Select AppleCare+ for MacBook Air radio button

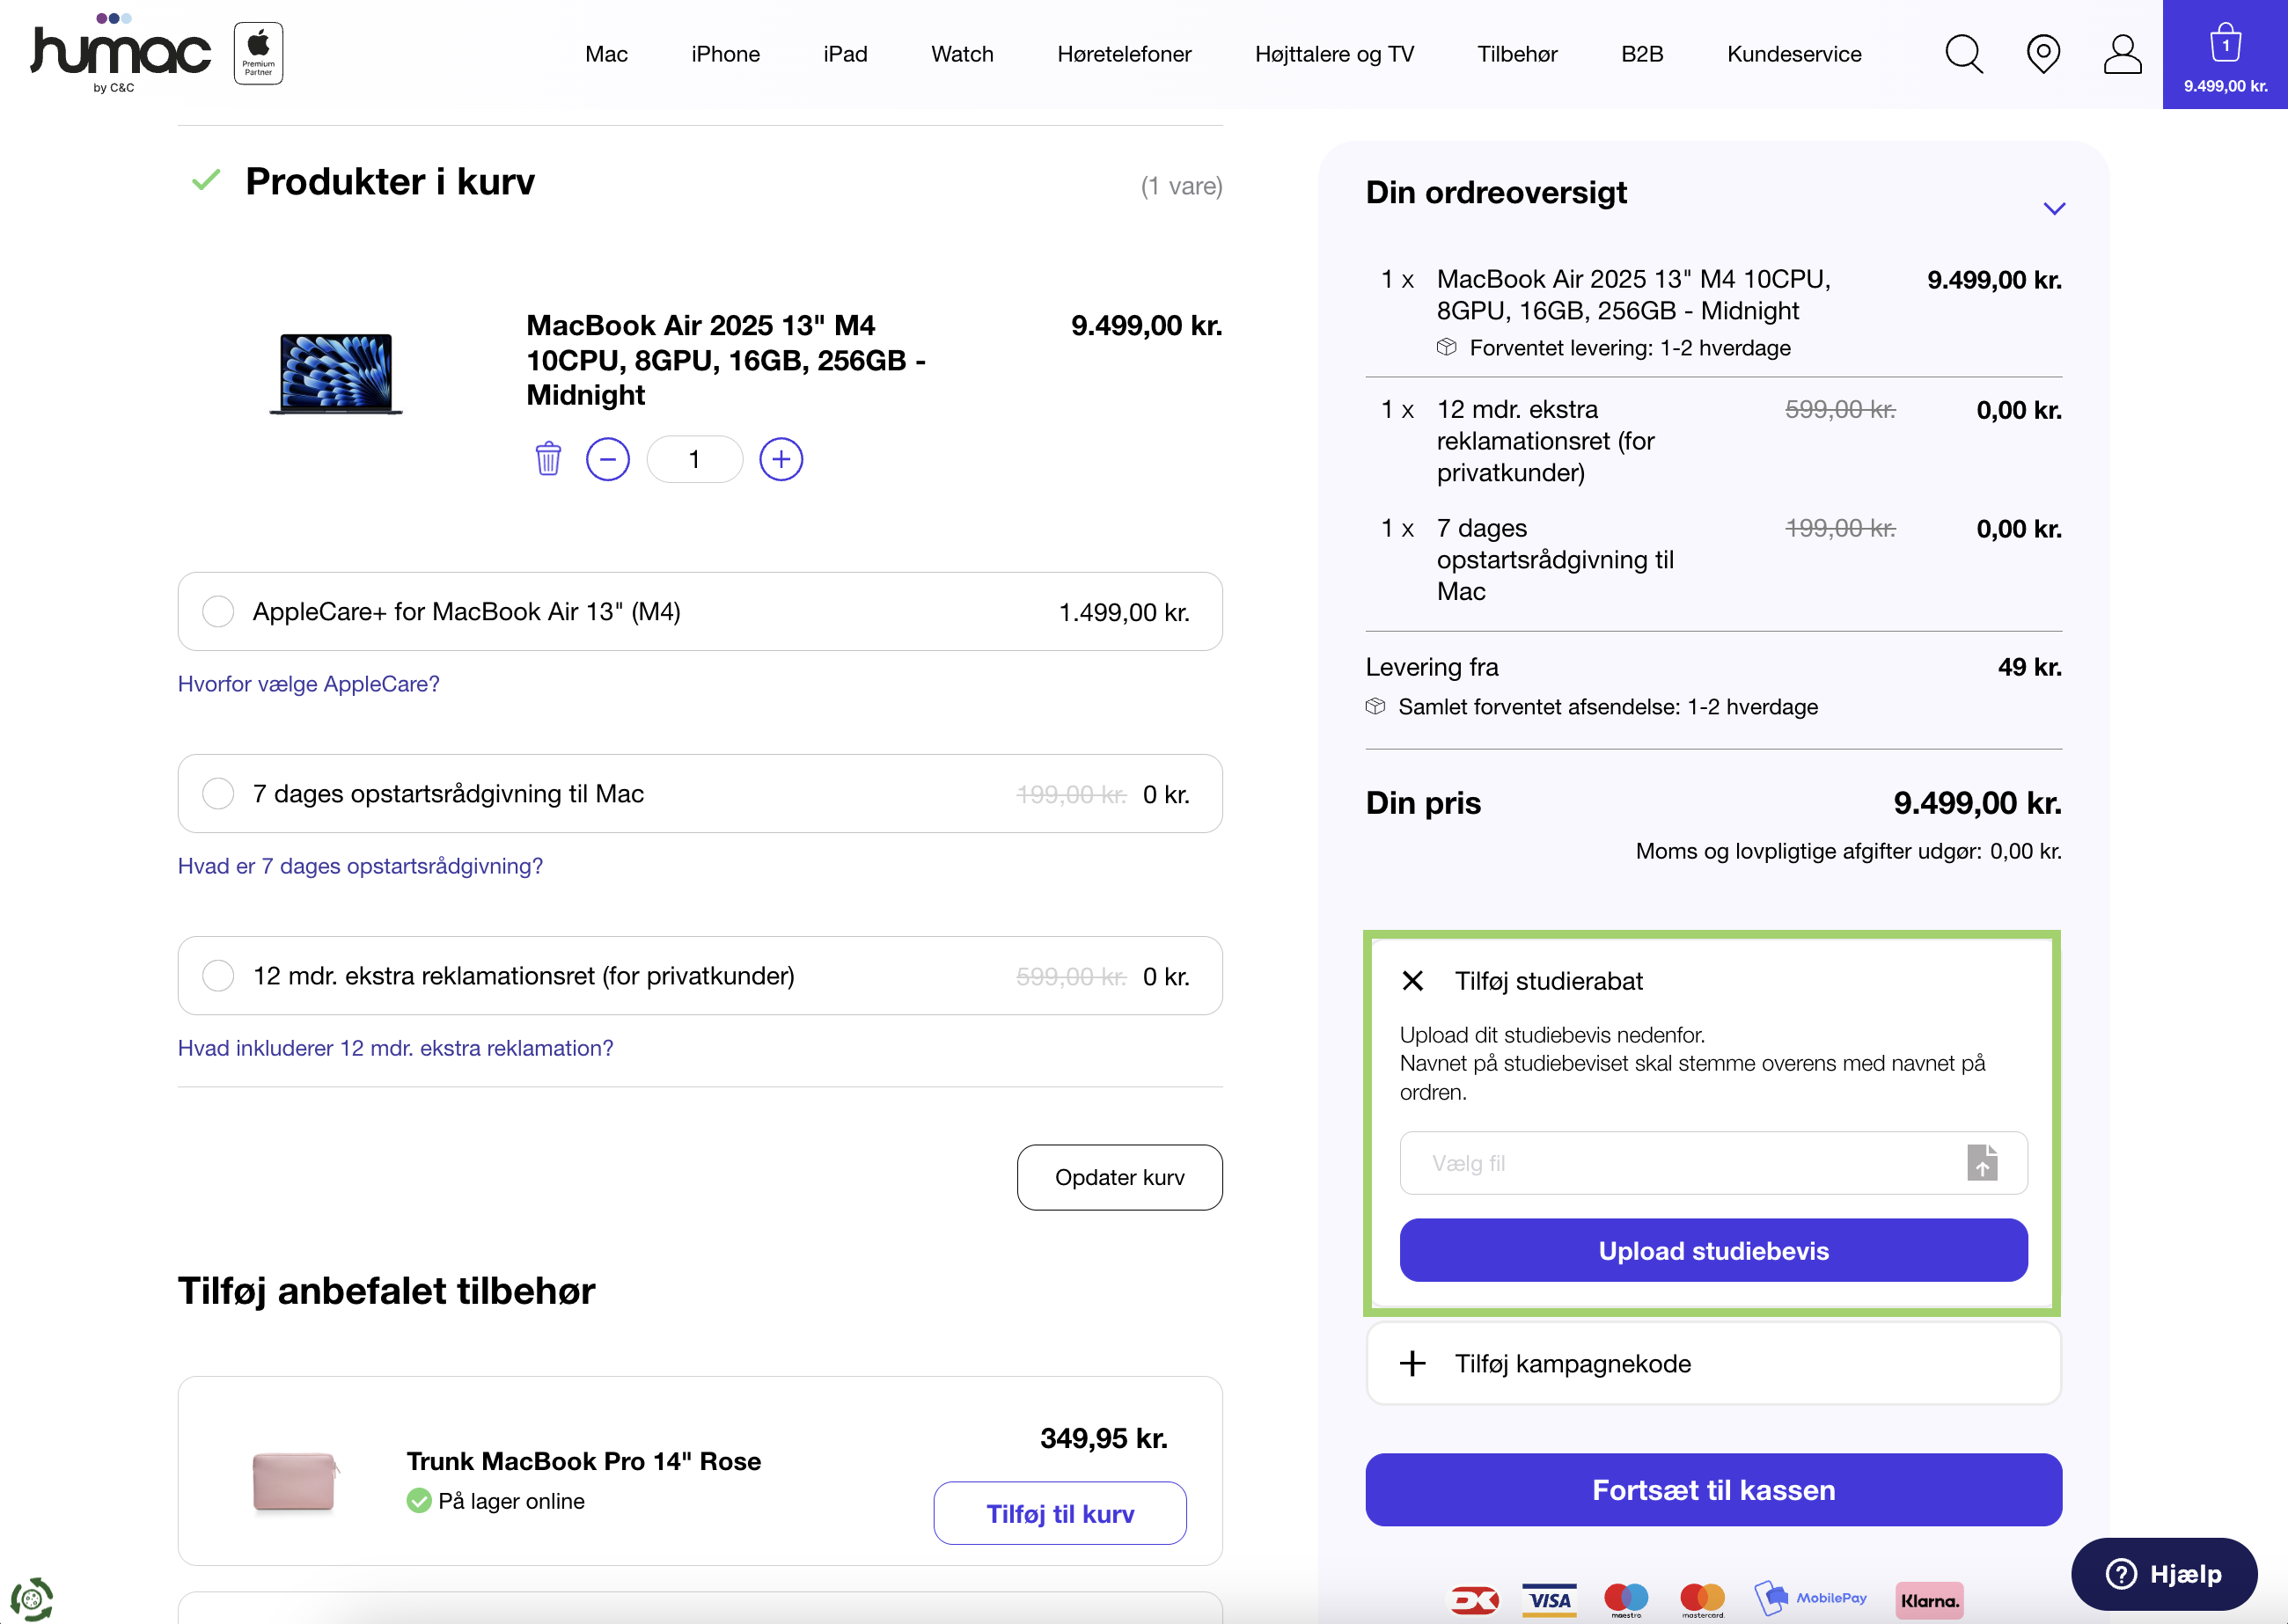(218, 611)
